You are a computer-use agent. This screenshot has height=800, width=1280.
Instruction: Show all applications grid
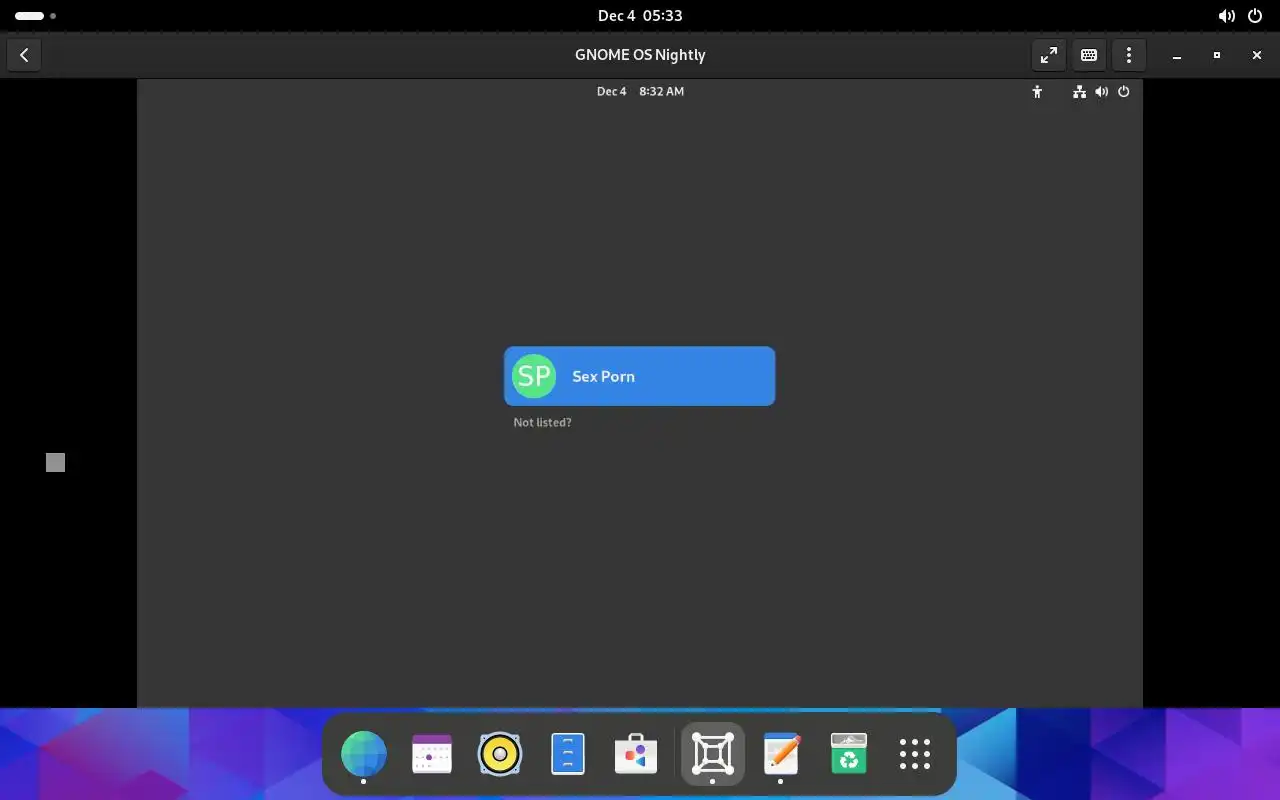tap(915, 754)
